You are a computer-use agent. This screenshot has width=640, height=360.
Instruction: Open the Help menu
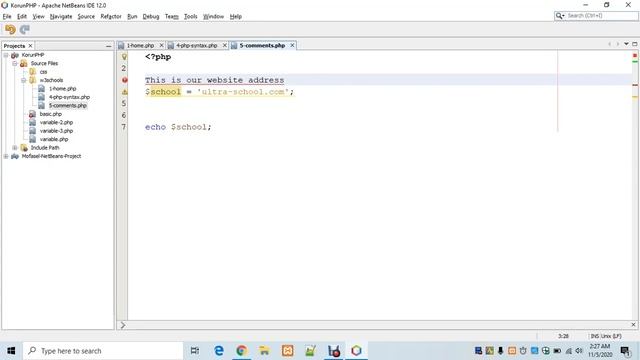click(x=236, y=16)
